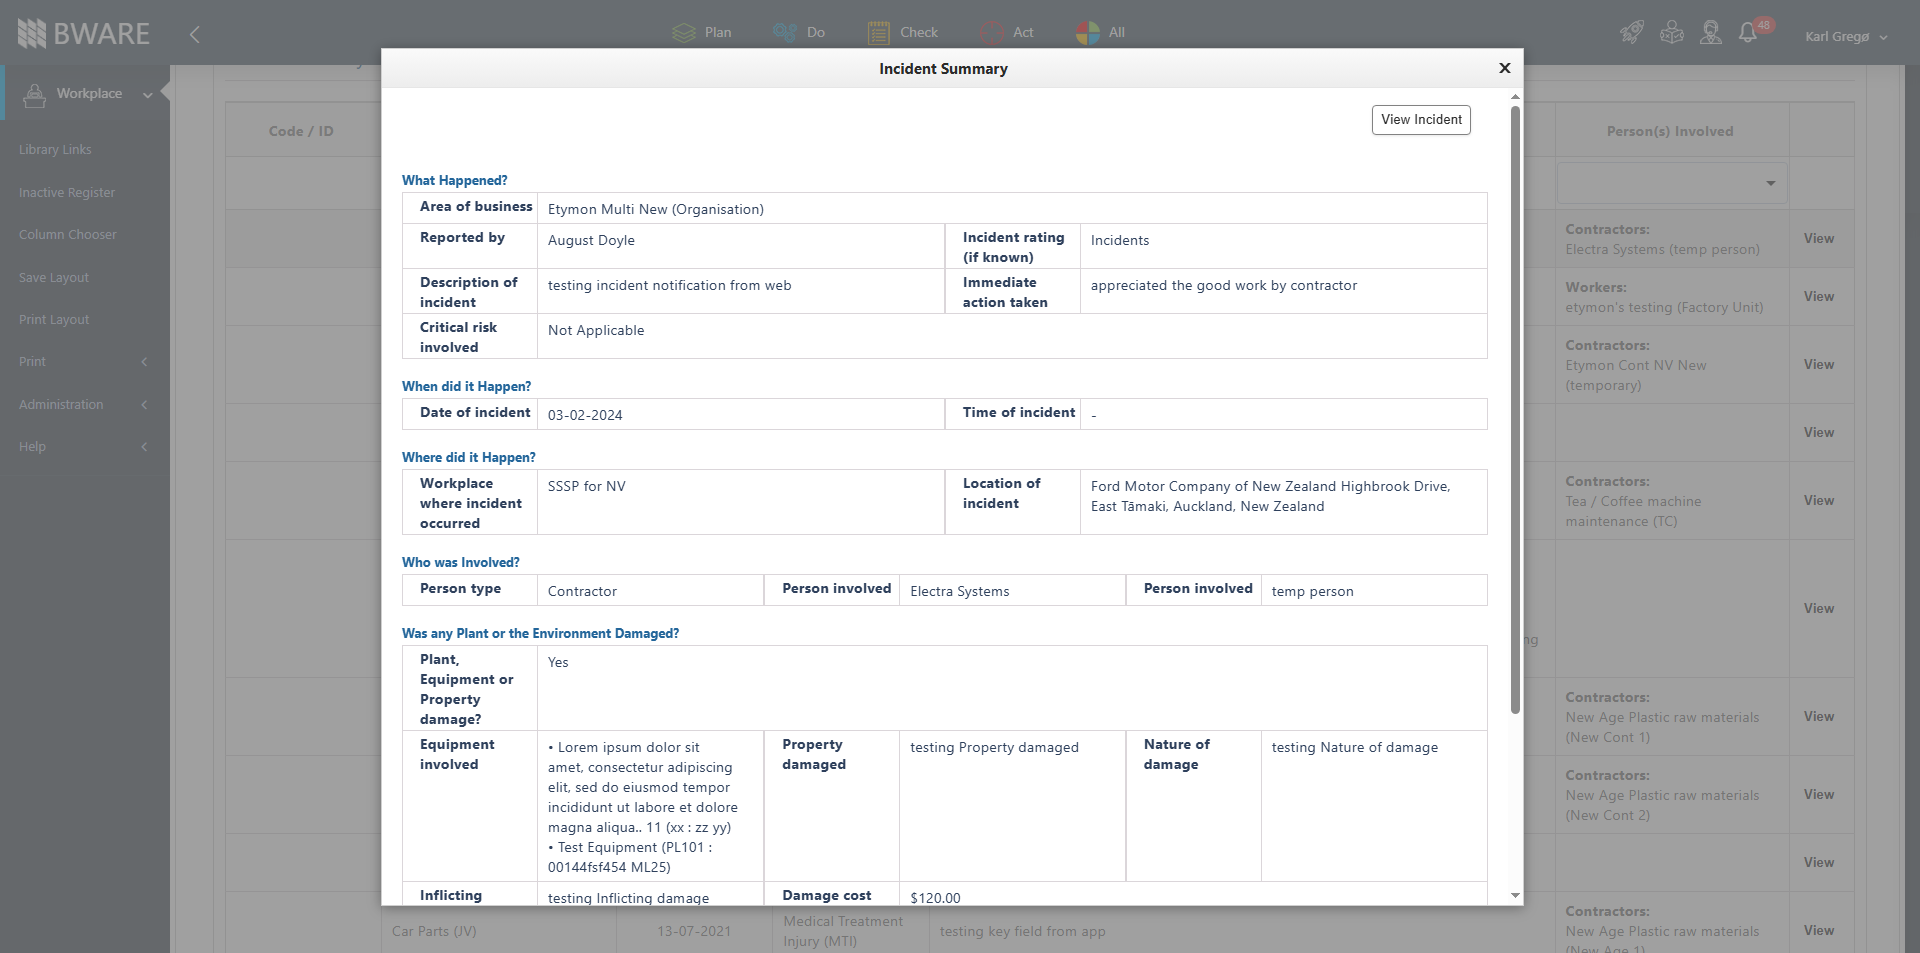The height and width of the screenshot is (953, 1920).
Task: Open Library Links in sidebar
Action: (55, 150)
